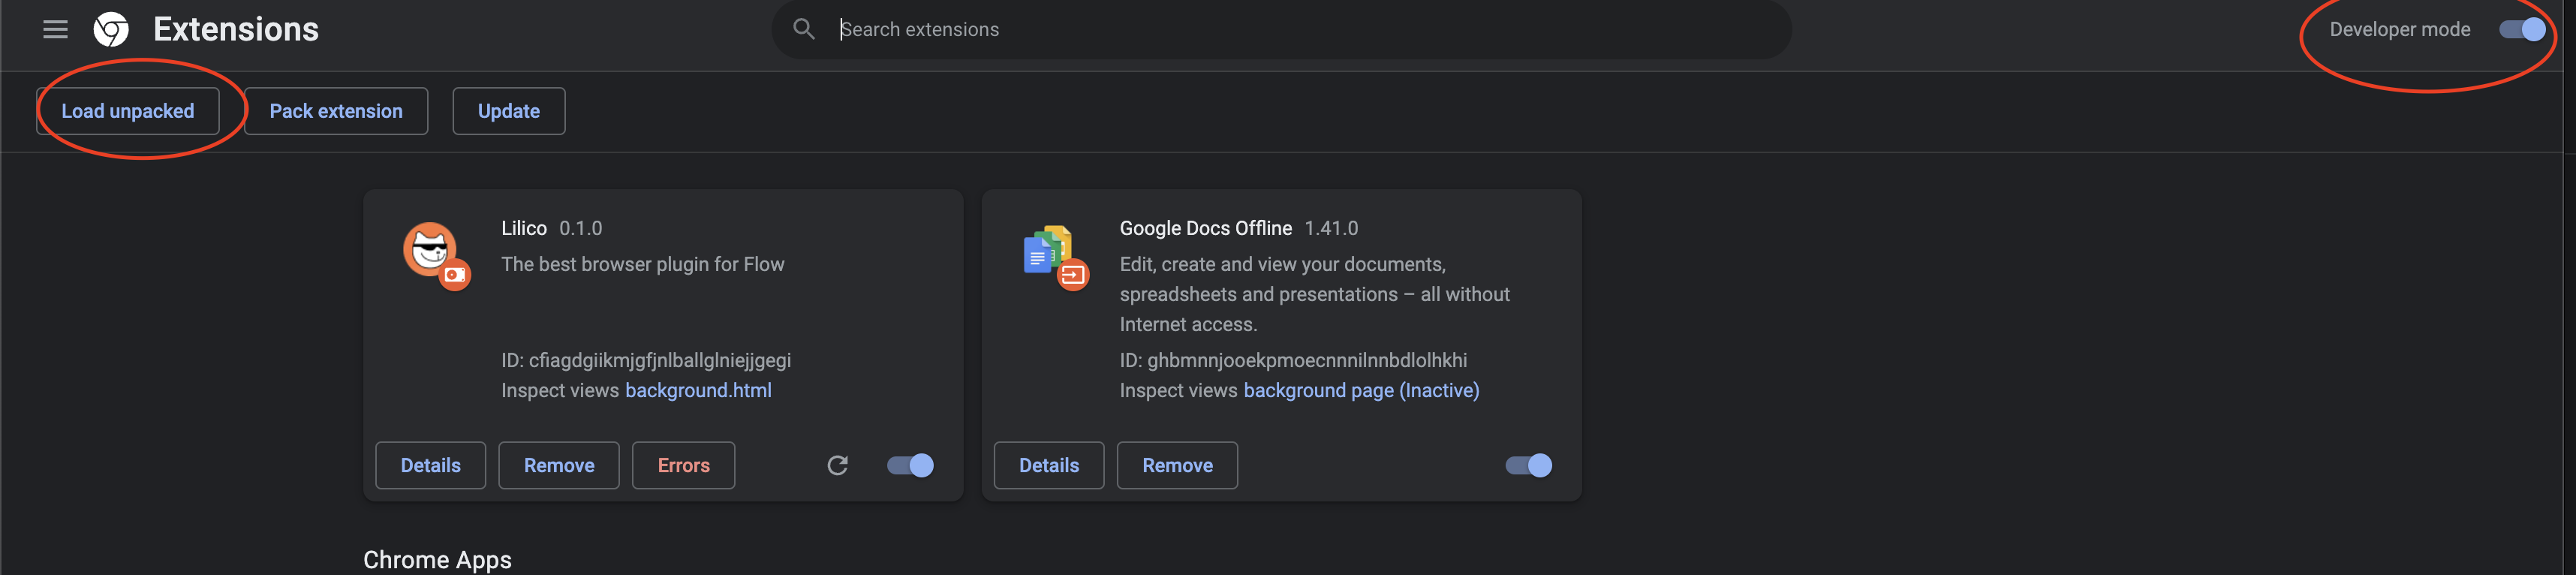Remove the Lilico extension
The width and height of the screenshot is (2576, 575).
tap(559, 465)
